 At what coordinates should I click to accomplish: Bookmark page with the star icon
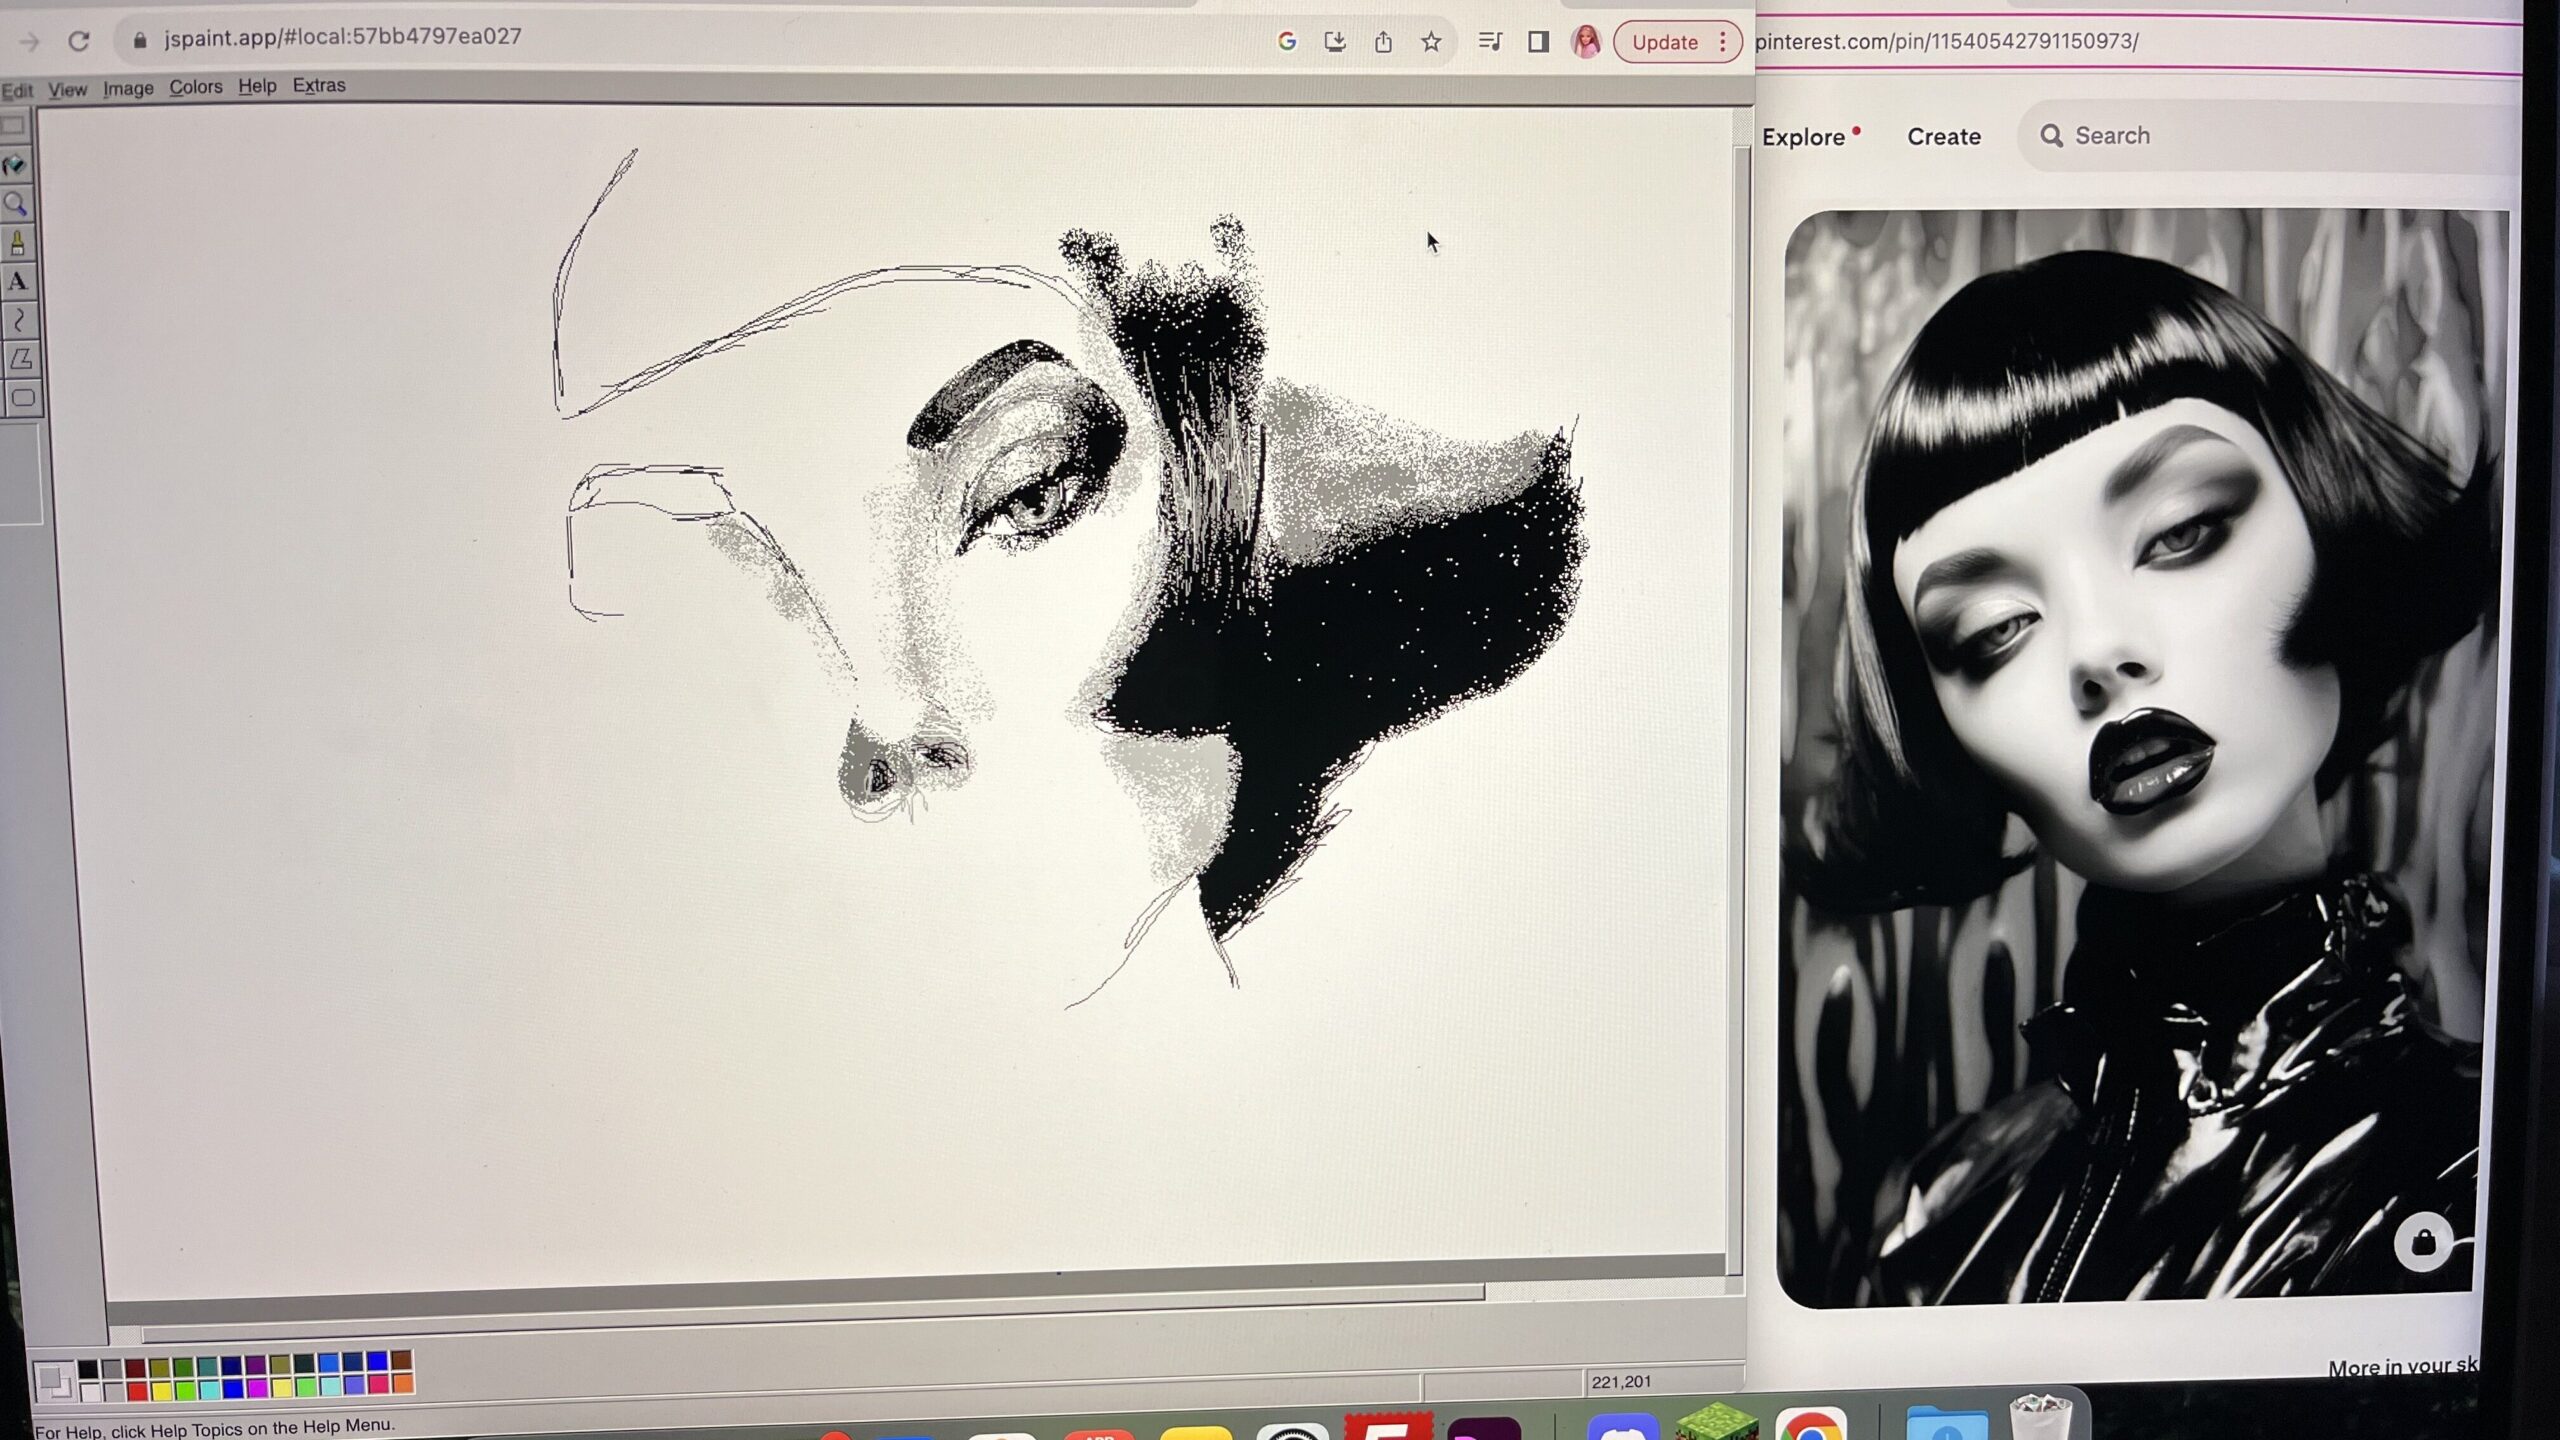point(1431,42)
